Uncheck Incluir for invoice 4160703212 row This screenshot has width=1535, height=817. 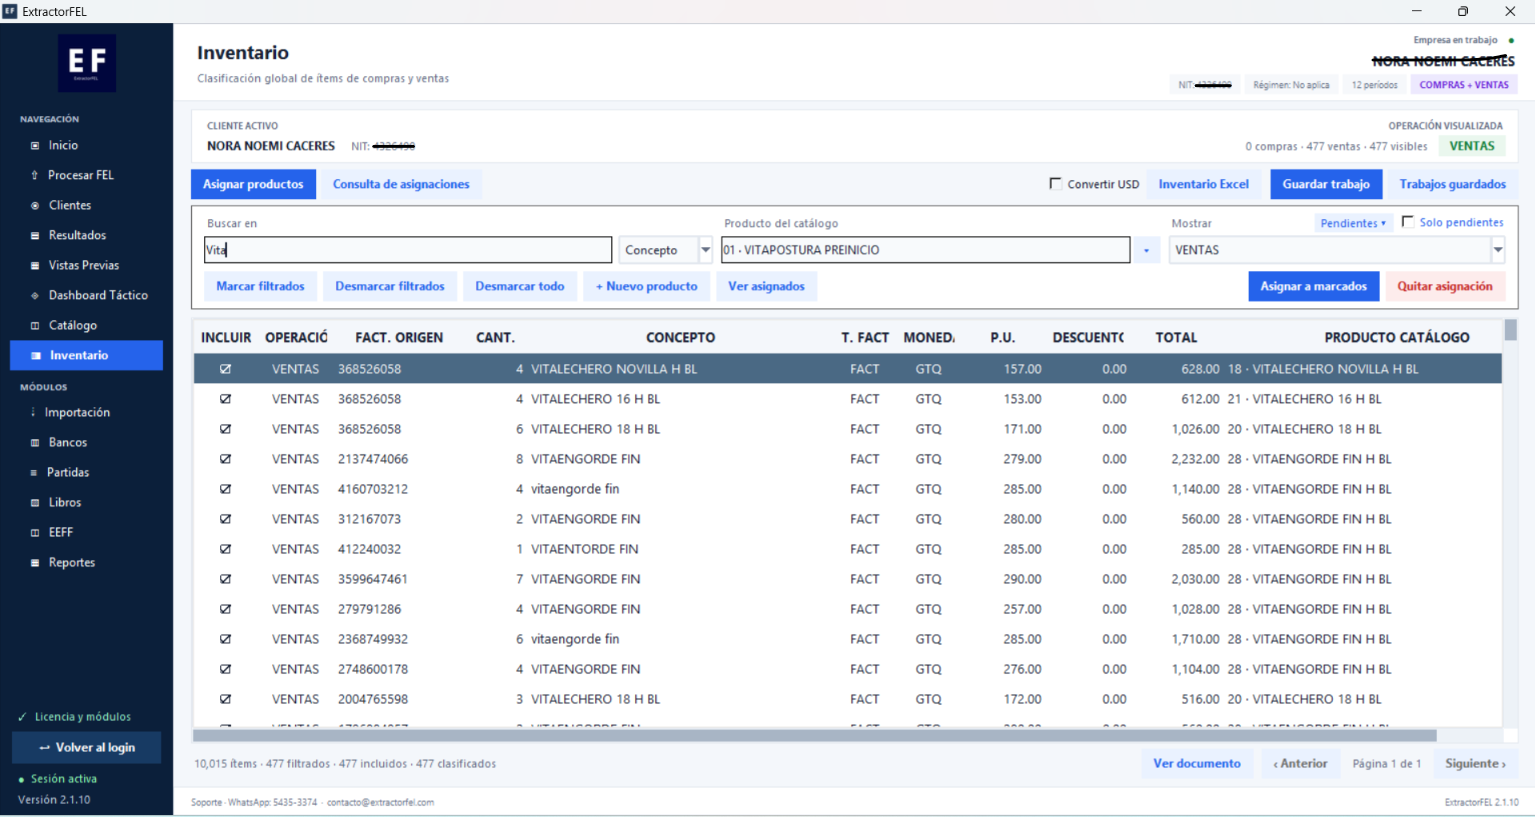point(225,489)
